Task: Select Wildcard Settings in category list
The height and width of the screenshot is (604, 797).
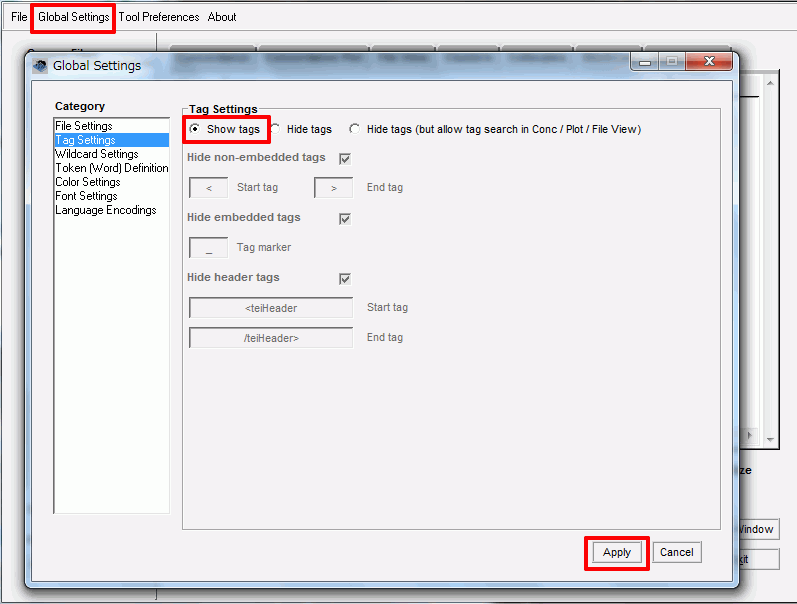Action: coord(97,154)
